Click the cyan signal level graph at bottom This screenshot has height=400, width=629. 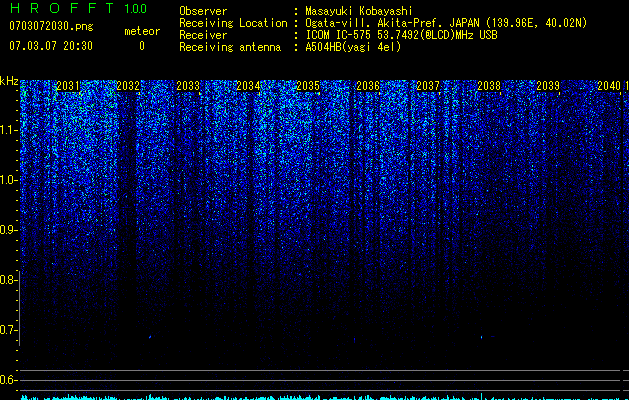[x=324, y=397]
